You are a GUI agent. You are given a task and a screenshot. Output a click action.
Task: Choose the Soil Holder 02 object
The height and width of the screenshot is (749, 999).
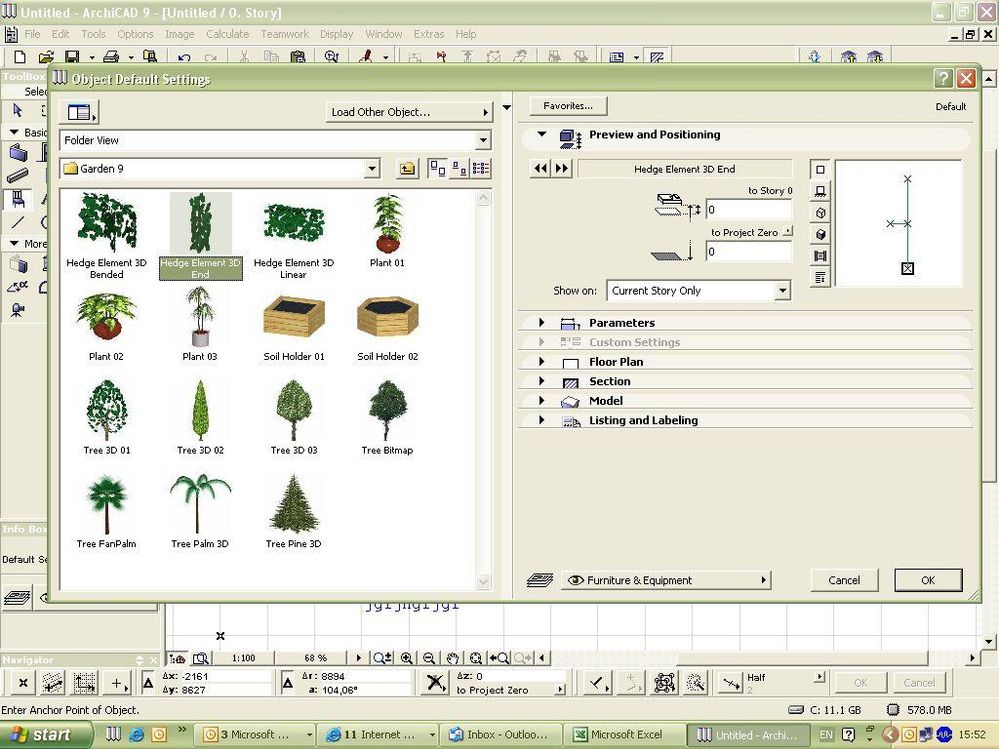[387, 327]
